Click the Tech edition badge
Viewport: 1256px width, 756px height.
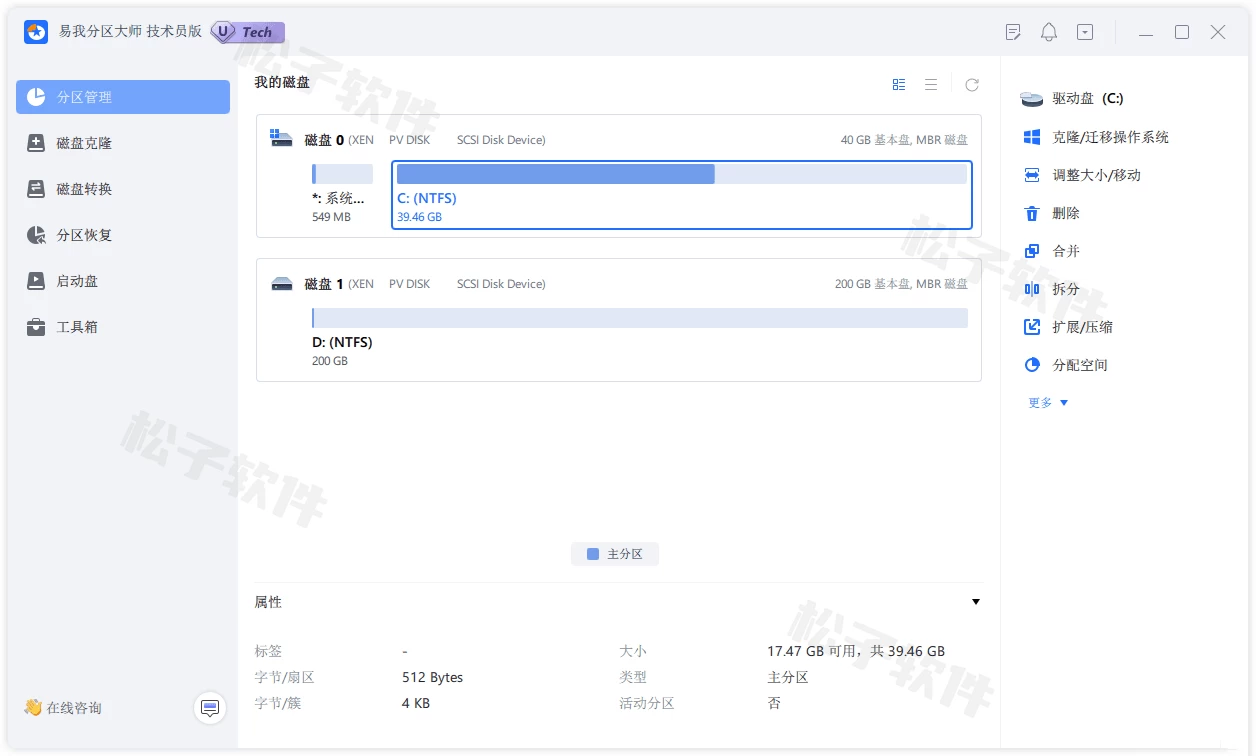248,32
